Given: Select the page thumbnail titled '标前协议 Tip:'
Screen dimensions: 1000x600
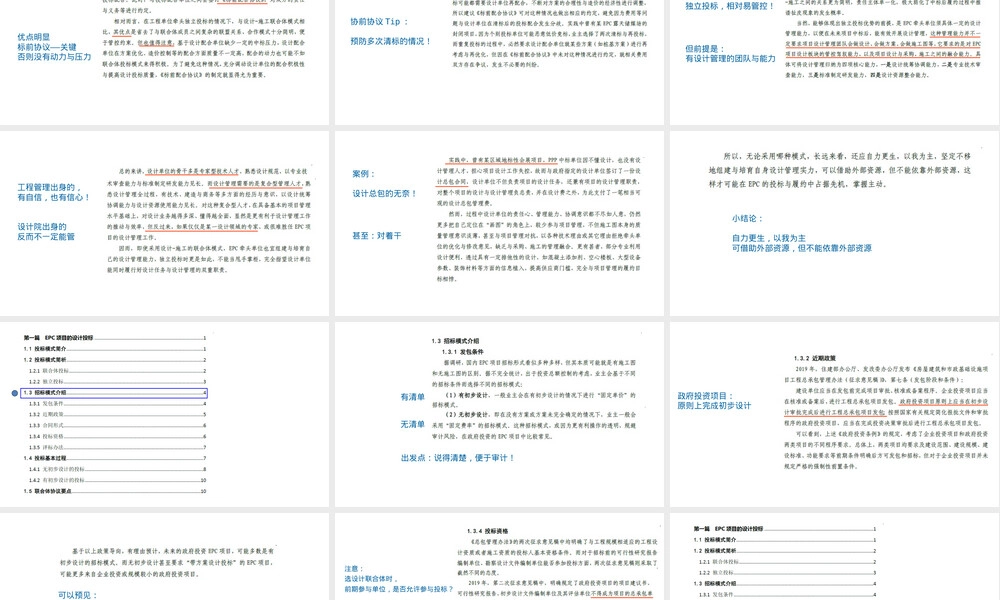Looking at the screenshot, I should (499, 62).
